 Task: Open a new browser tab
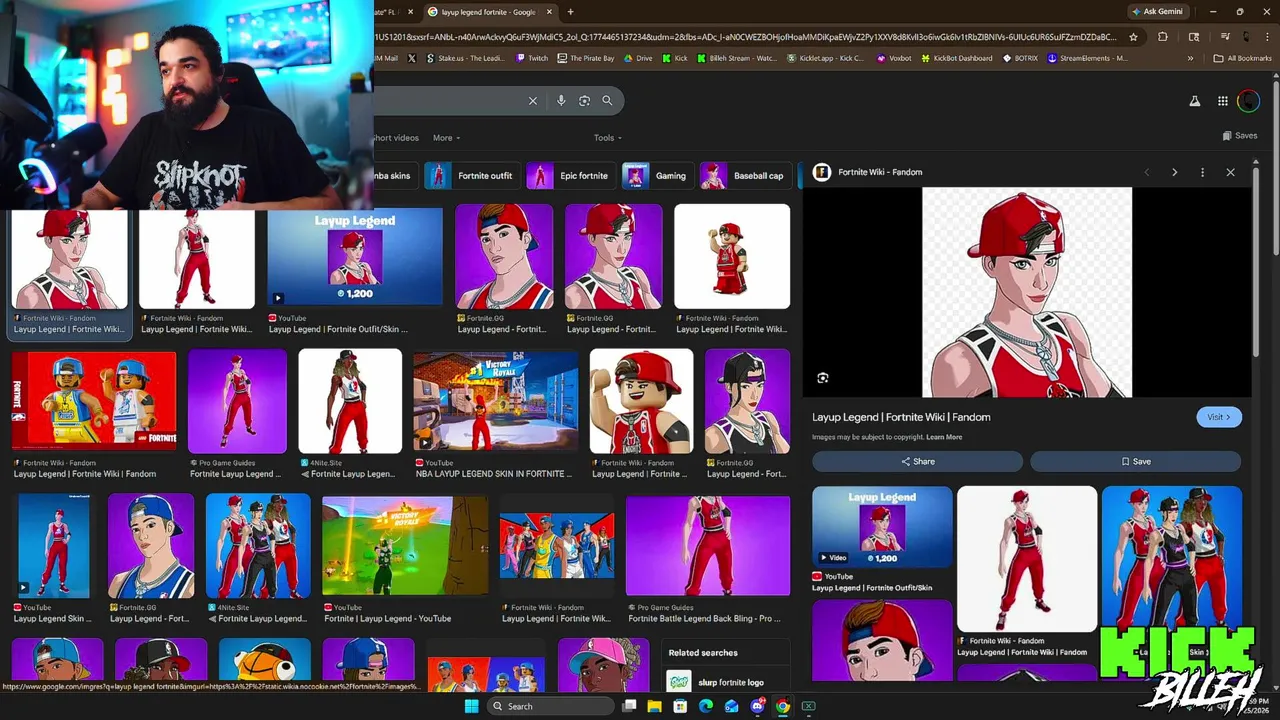[x=570, y=12]
